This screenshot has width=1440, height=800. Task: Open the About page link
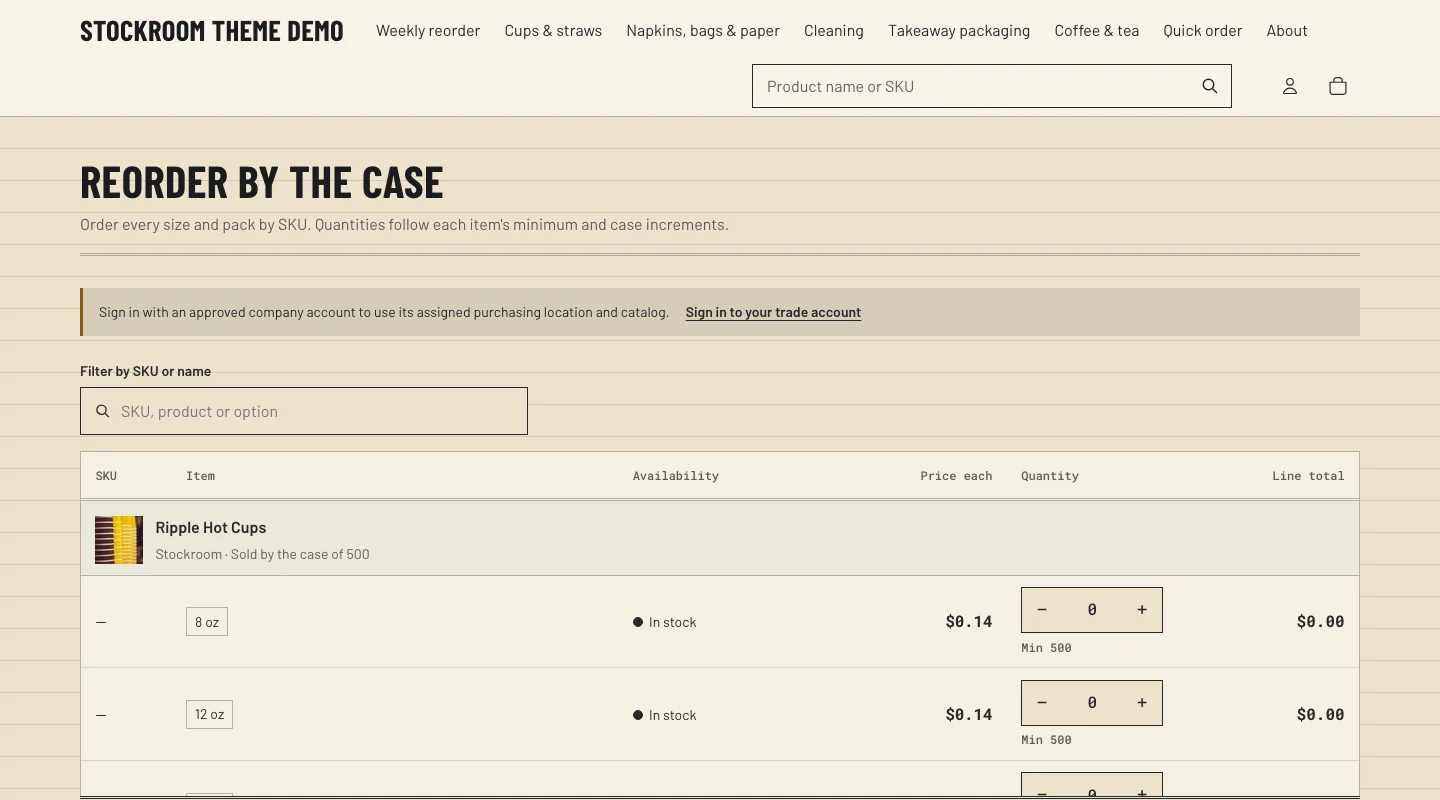(1287, 31)
